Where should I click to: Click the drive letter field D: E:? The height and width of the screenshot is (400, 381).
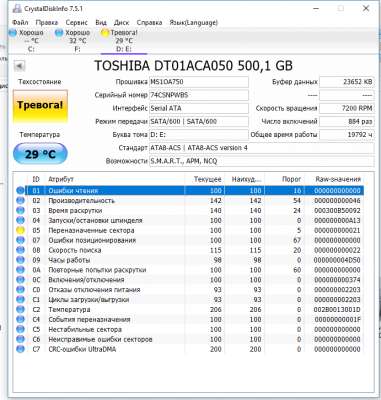pos(199,135)
